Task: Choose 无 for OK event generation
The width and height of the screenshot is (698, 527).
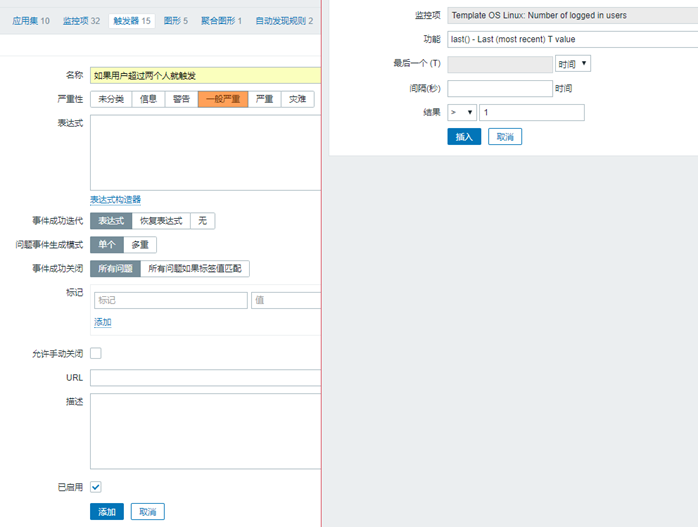Action: point(203,221)
